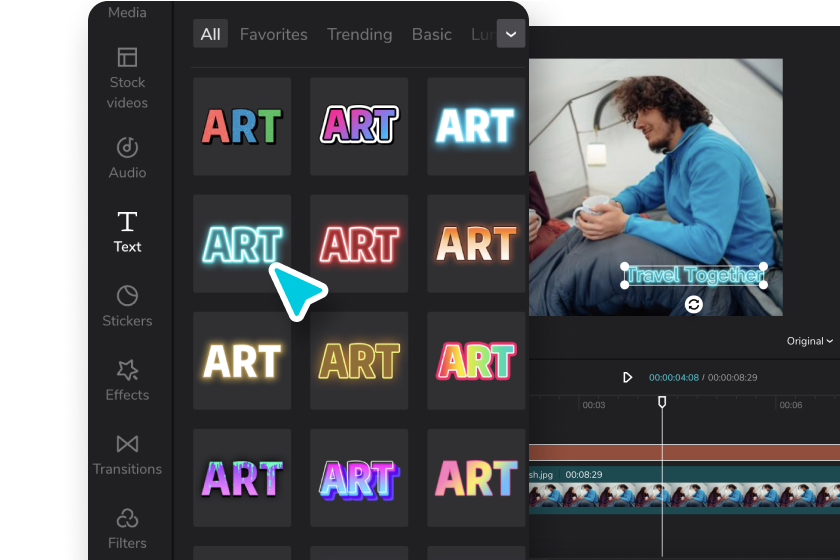The height and width of the screenshot is (560, 840).
Task: Apply the white with yellow glow ART style
Action: (x=242, y=361)
